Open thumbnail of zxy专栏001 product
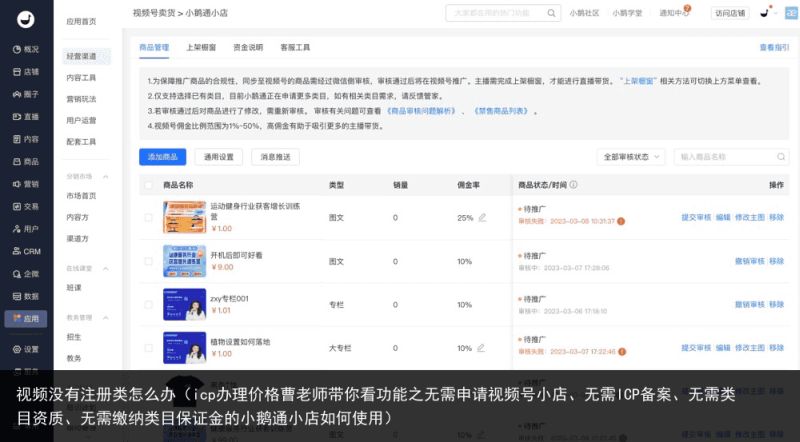 (x=184, y=305)
